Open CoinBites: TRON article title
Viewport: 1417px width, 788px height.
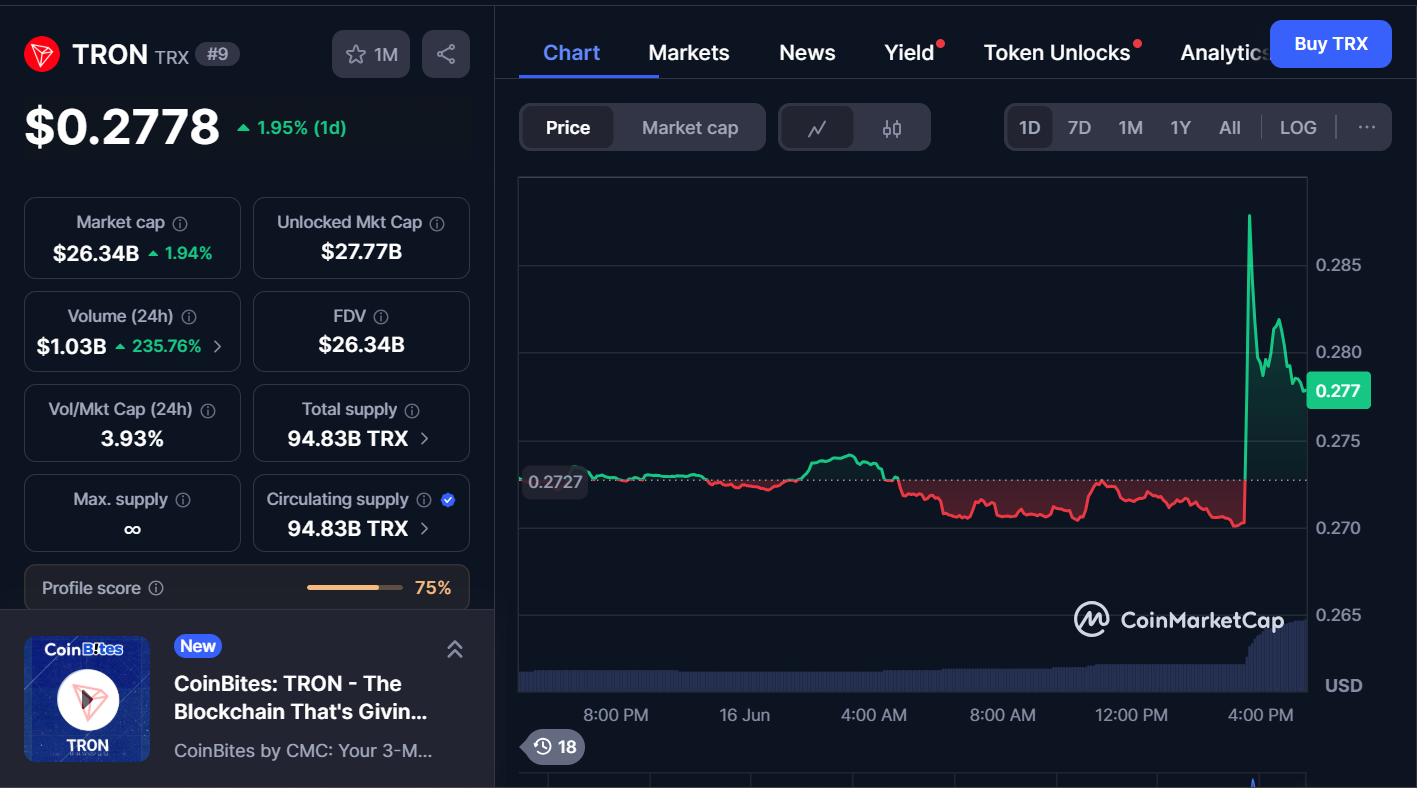point(301,698)
